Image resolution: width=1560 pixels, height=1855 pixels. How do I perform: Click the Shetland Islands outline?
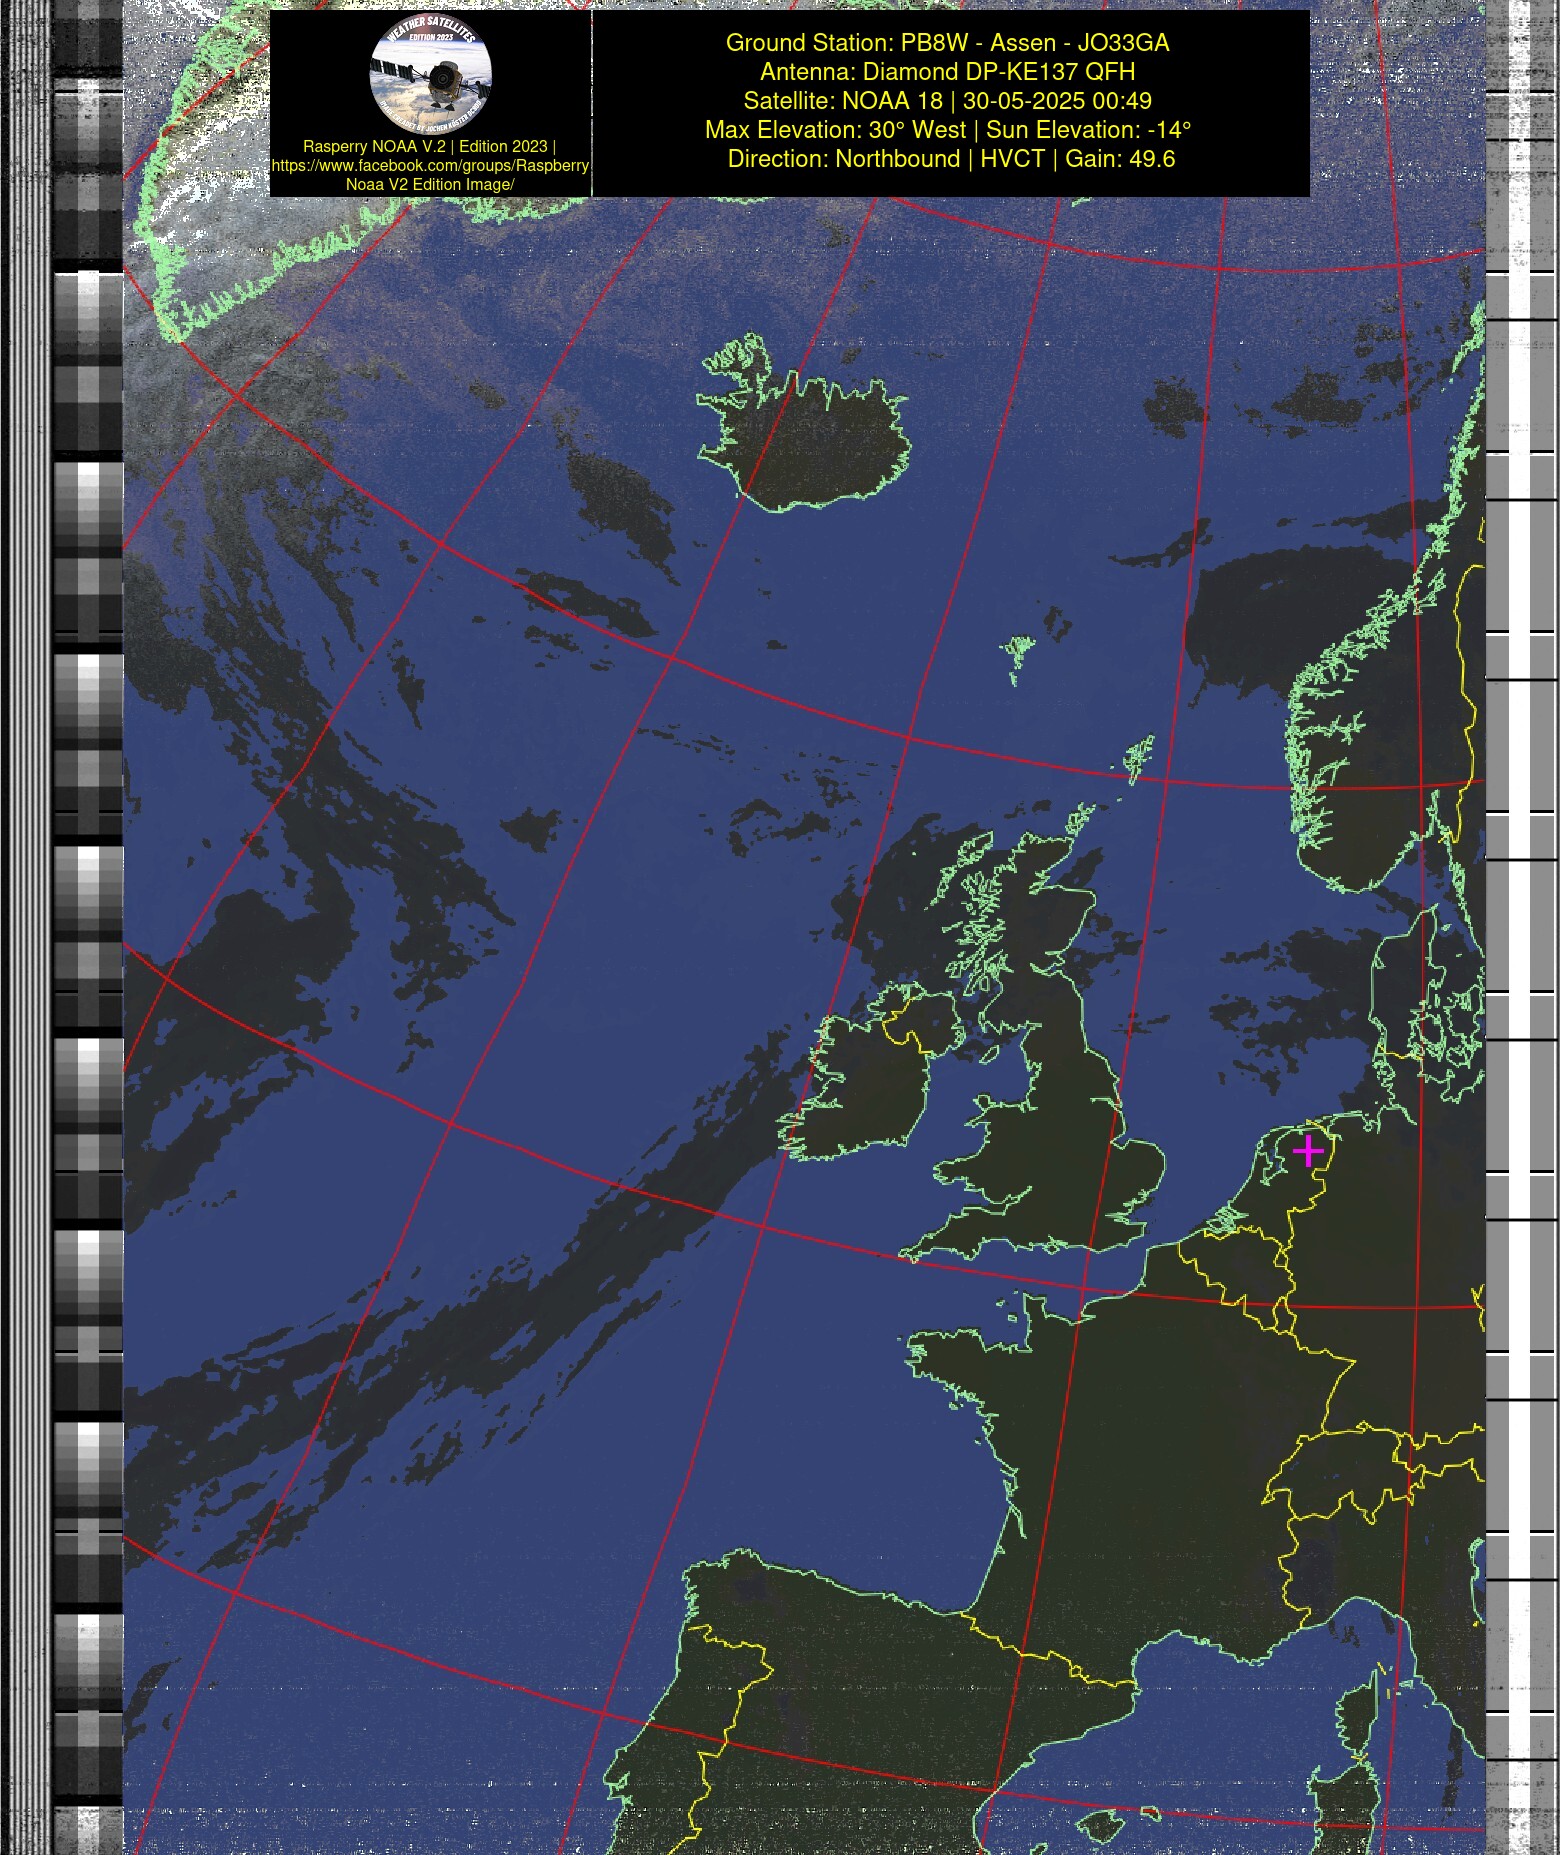click(x=1139, y=758)
